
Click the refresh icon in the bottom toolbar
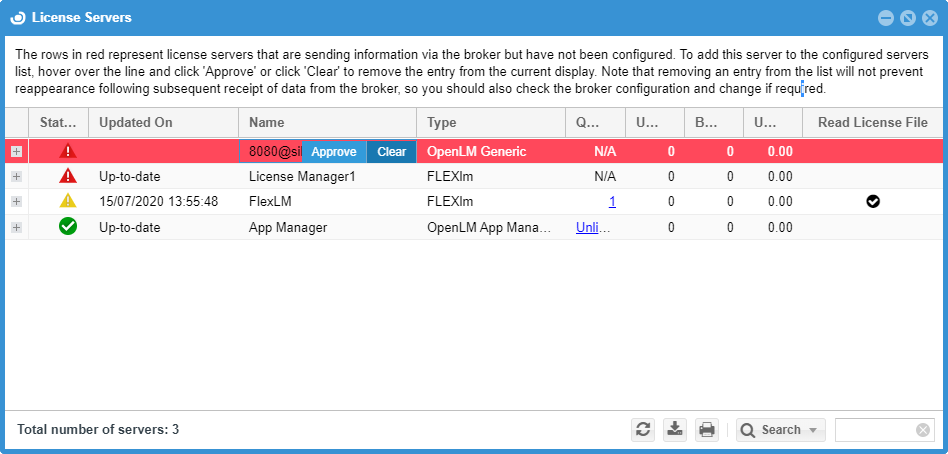[x=643, y=430]
